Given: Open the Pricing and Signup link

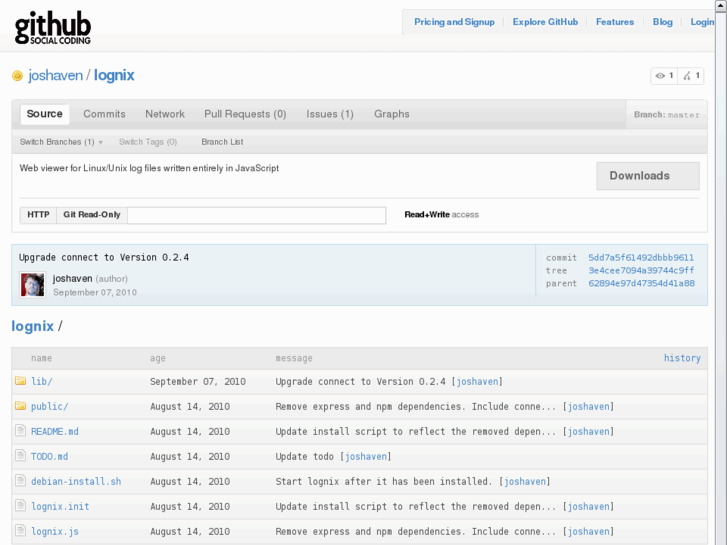Looking at the screenshot, I should tap(454, 22).
